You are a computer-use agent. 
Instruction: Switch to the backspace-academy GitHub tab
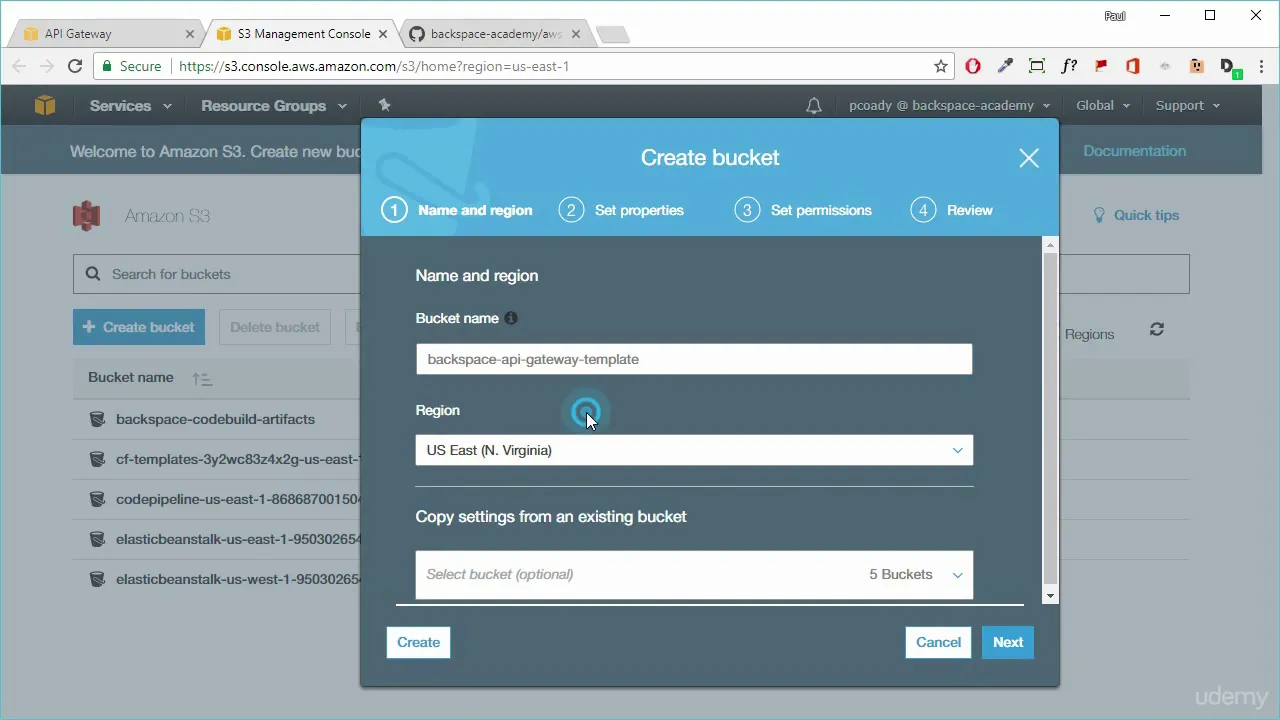click(495, 34)
